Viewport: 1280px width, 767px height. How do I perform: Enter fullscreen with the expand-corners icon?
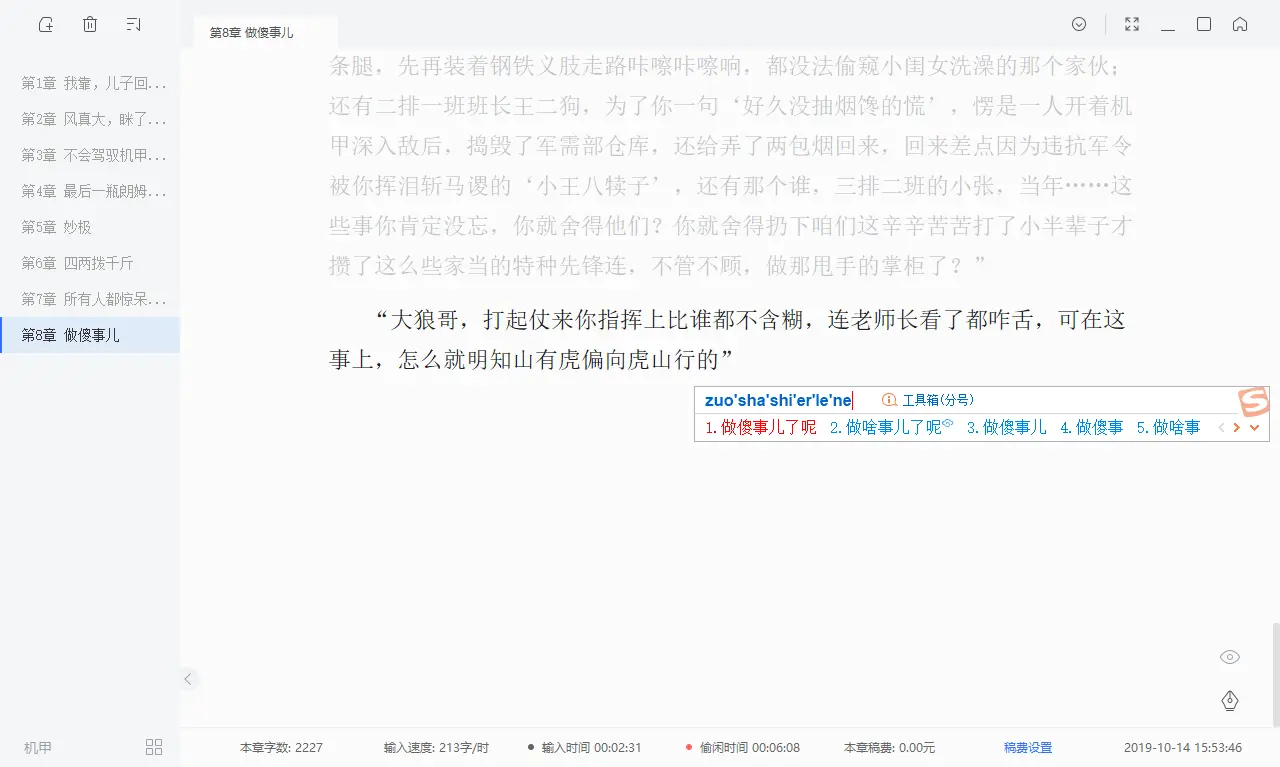[1132, 24]
